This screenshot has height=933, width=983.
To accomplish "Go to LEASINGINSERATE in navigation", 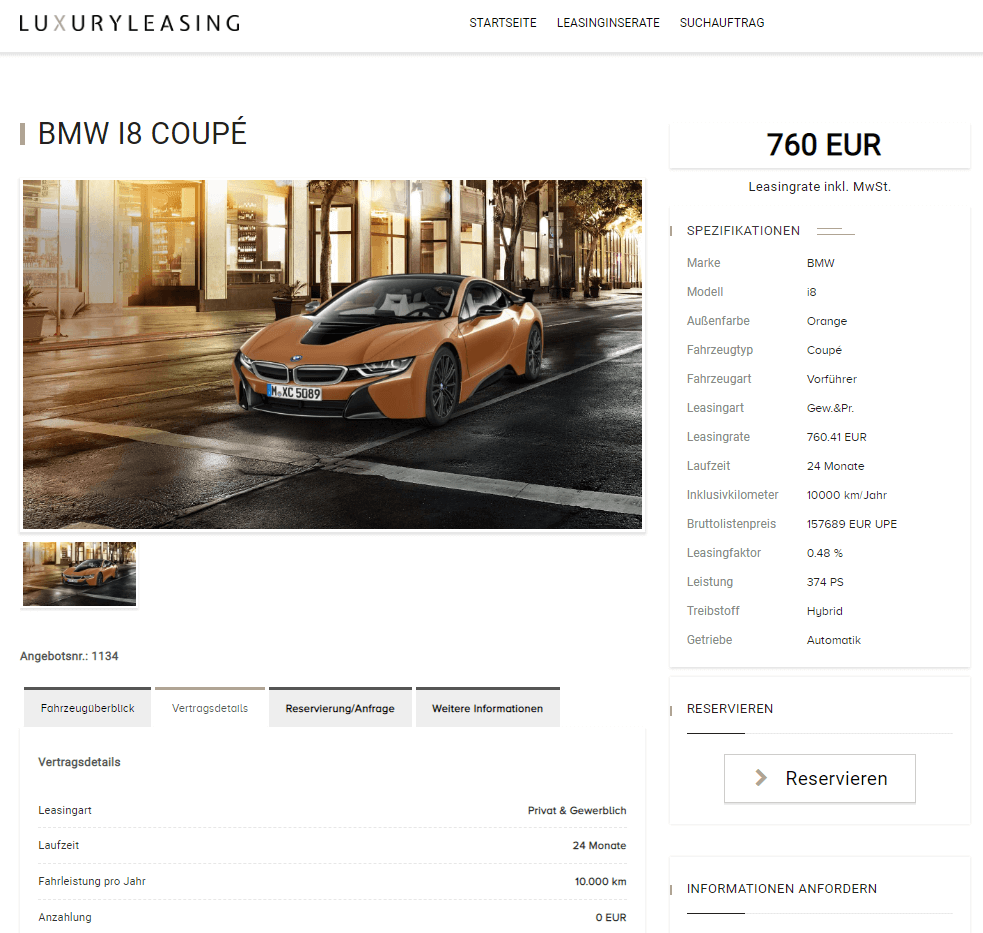I will (608, 23).
